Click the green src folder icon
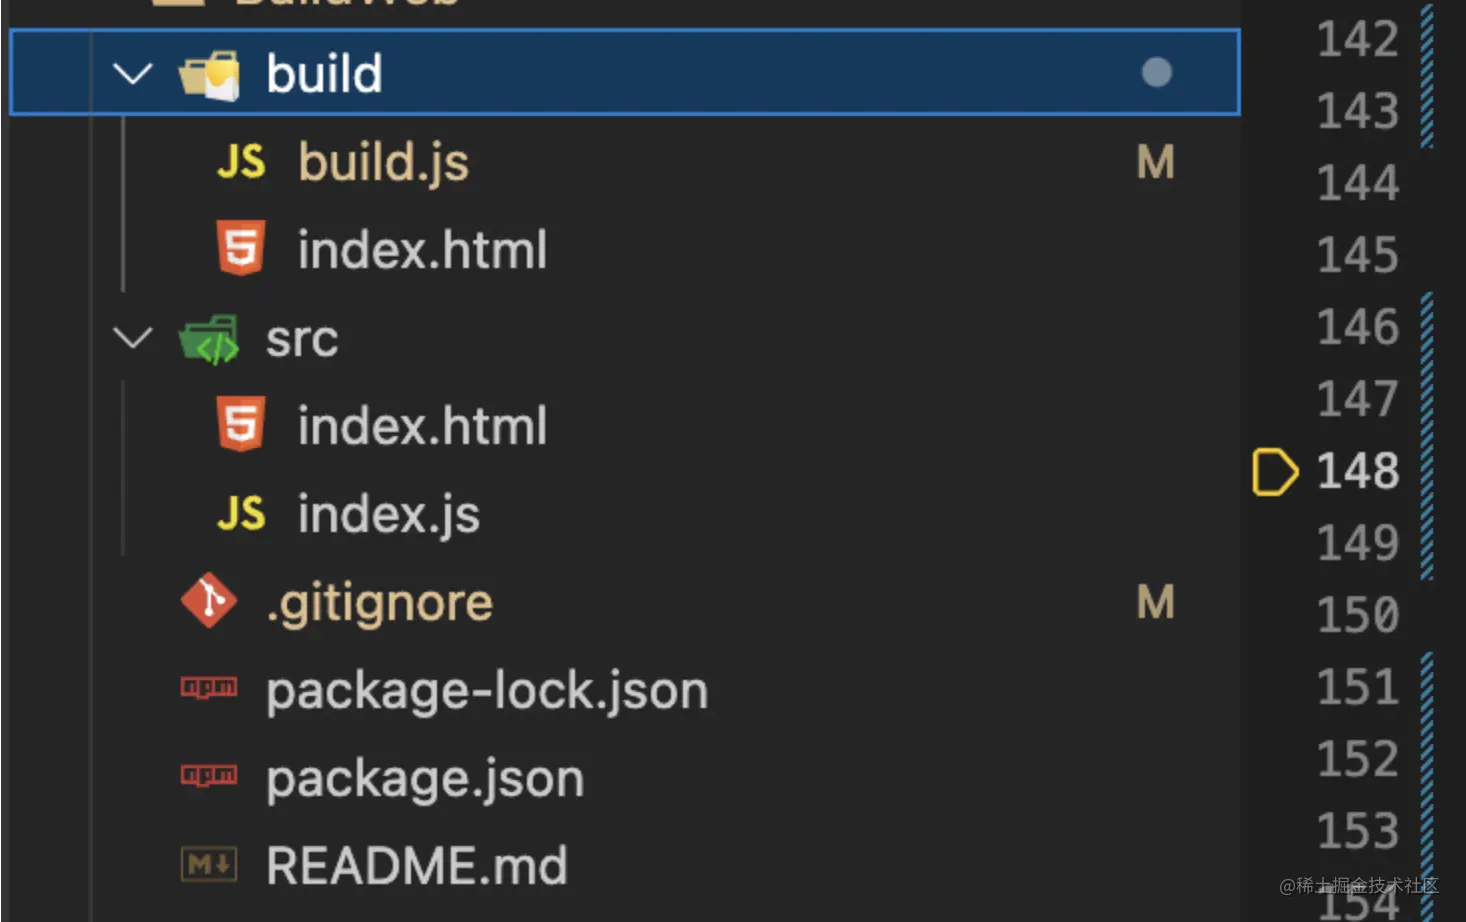The width and height of the screenshot is (1466, 922). (x=210, y=340)
